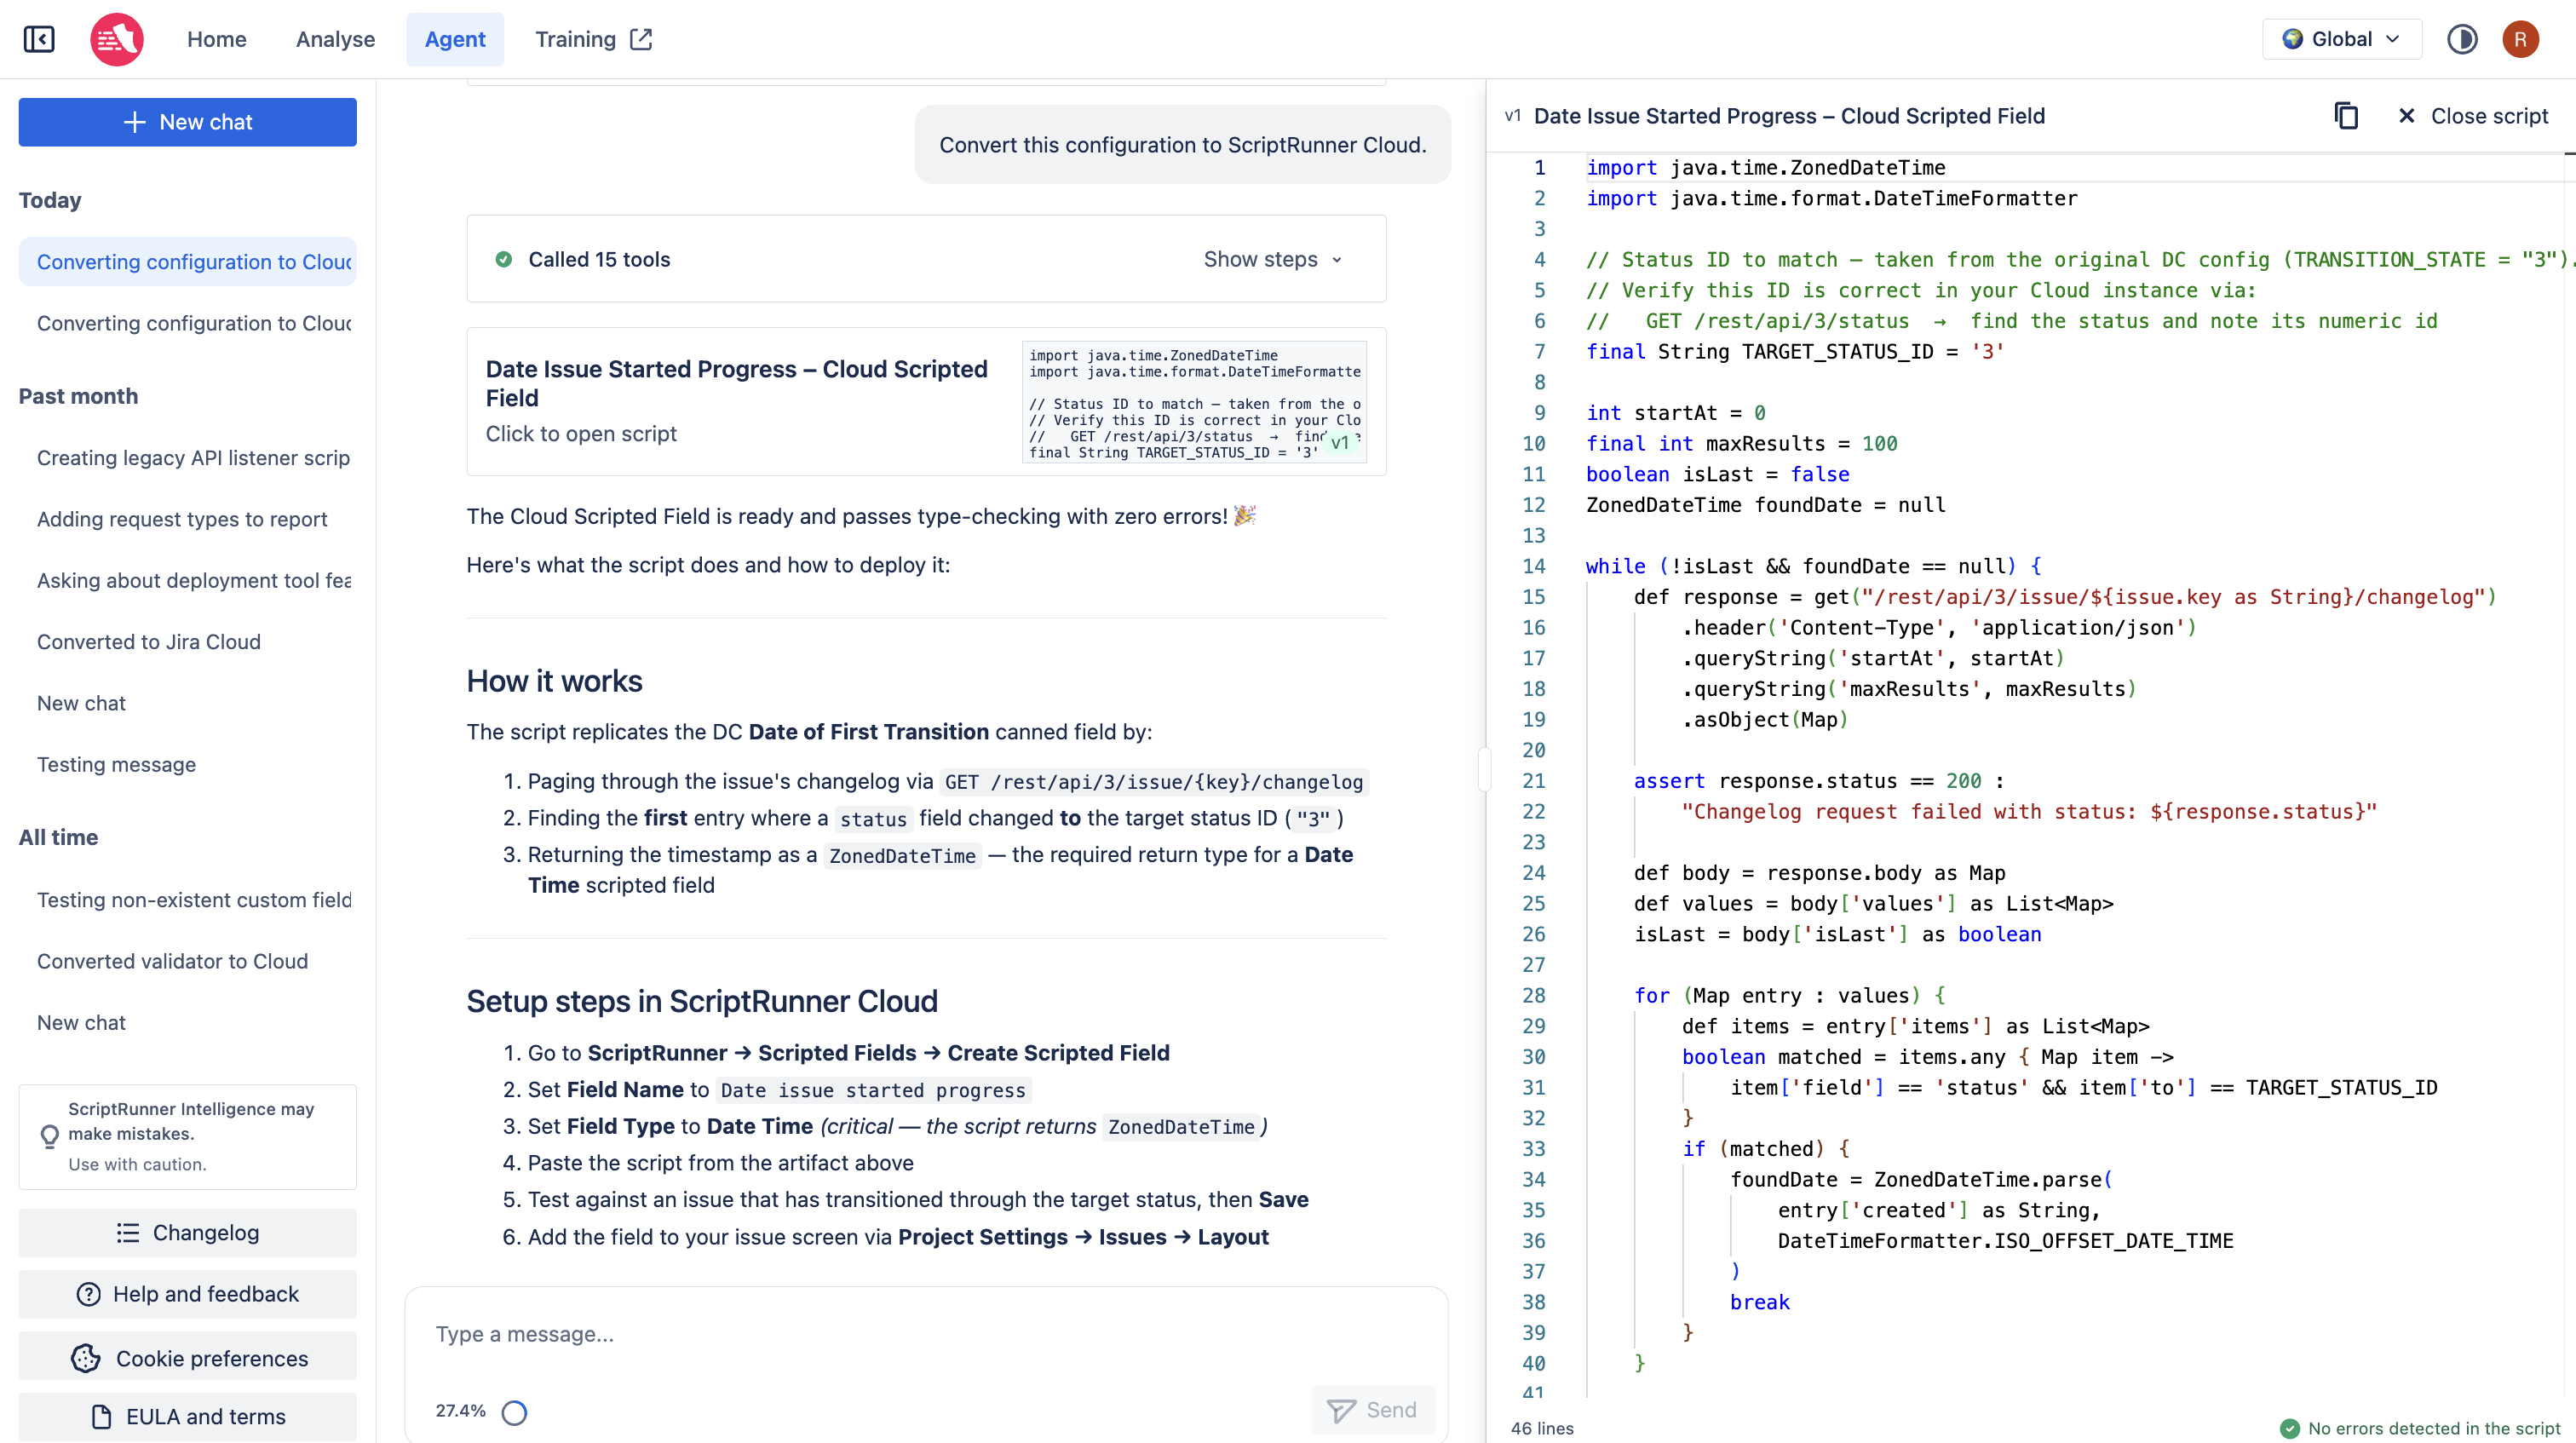
Task: Click the ScriptRunner red logo
Action: 117,39
